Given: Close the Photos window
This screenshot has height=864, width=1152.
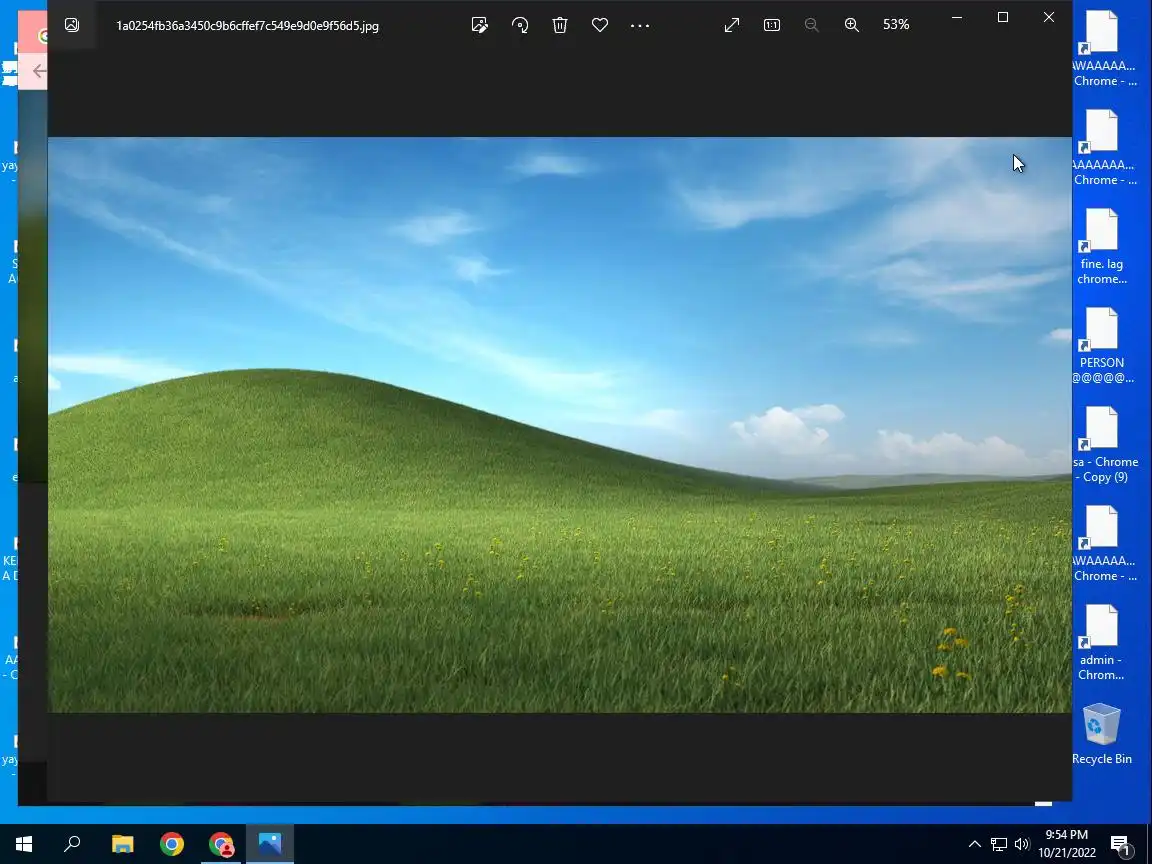Looking at the screenshot, I should pyautogui.click(x=1048, y=17).
